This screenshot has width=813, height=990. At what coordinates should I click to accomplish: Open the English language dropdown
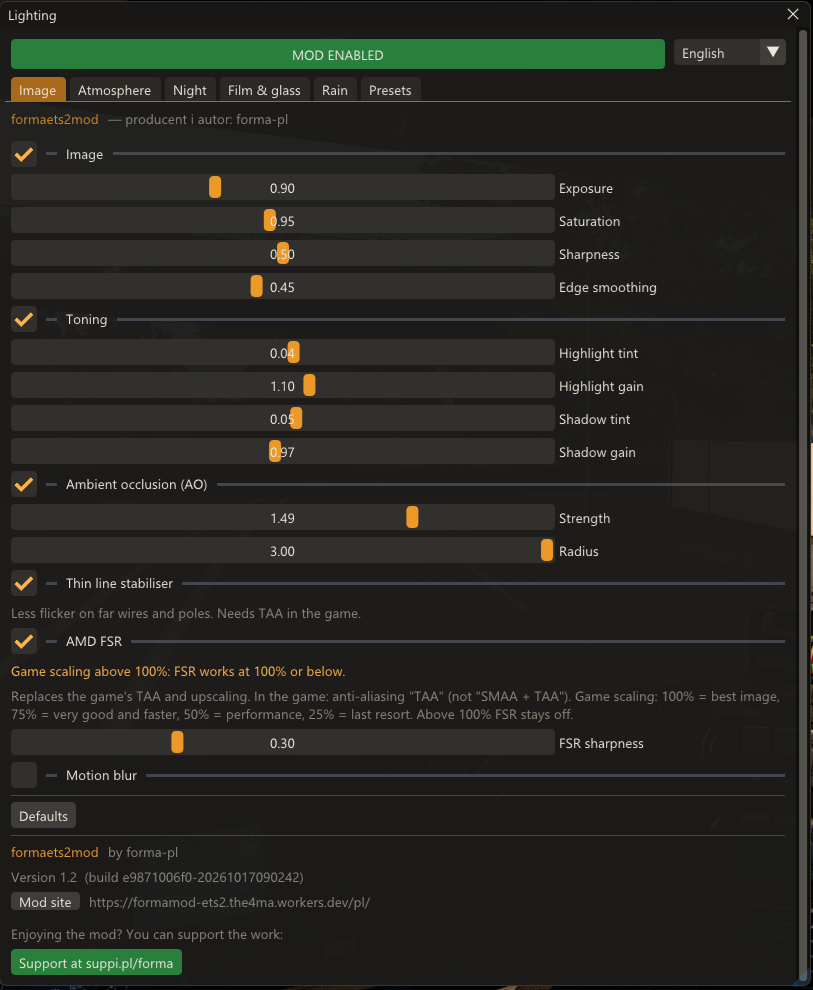point(730,53)
